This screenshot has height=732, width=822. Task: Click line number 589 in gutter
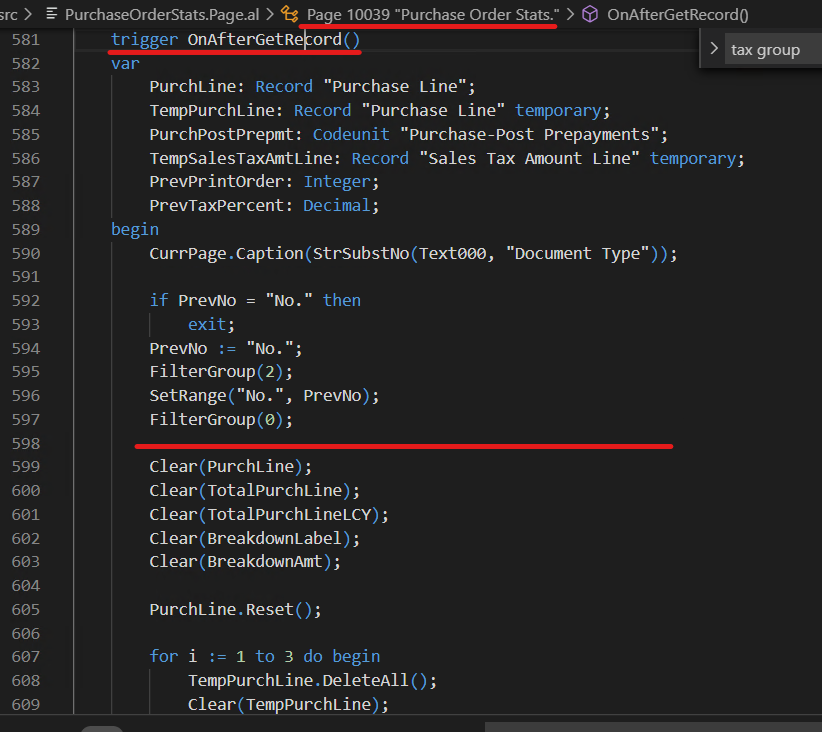[26, 230]
